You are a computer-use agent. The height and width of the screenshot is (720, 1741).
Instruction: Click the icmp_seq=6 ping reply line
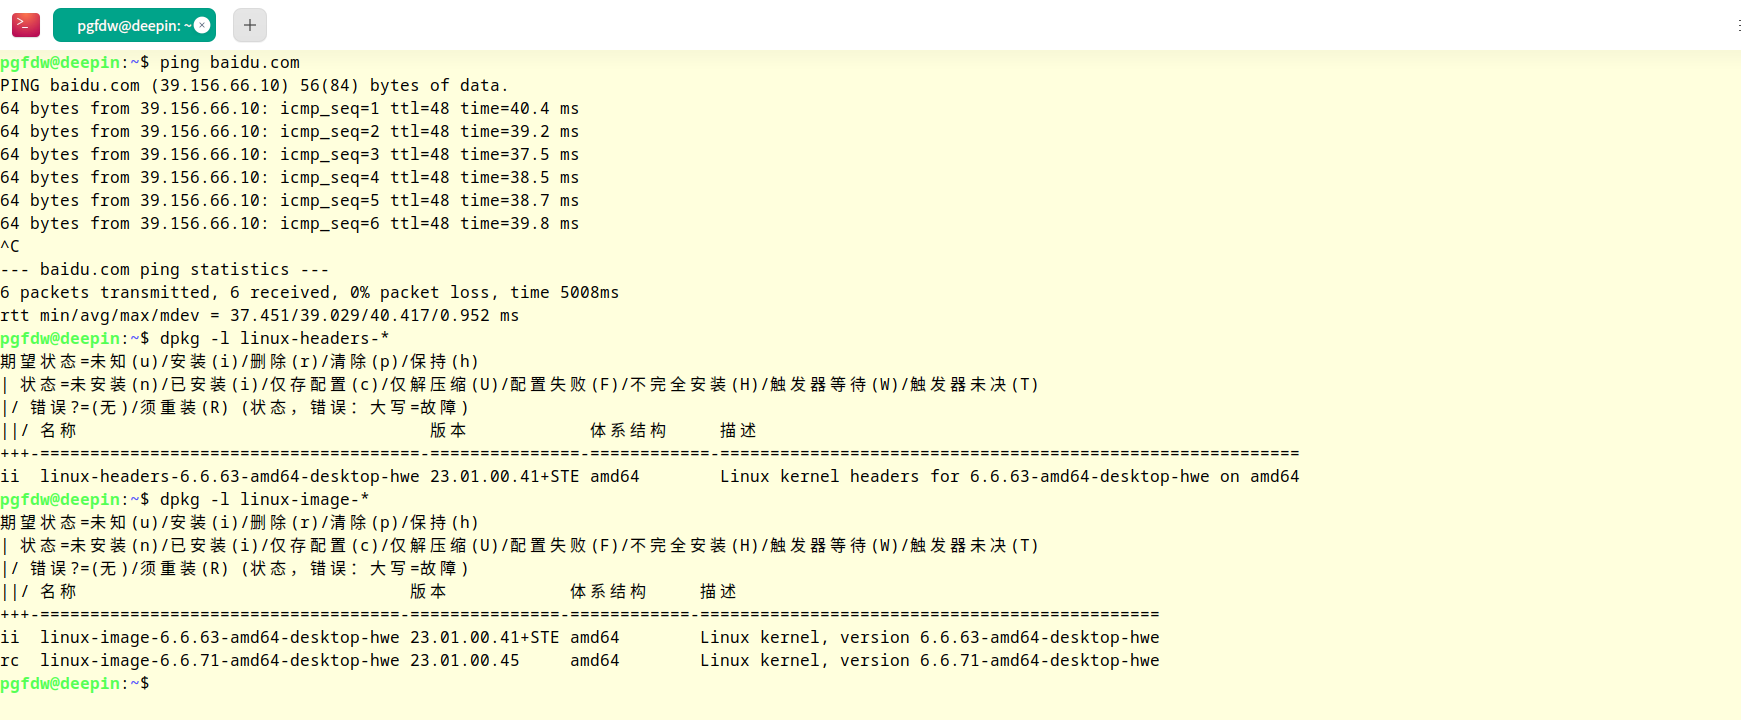pos(290,223)
